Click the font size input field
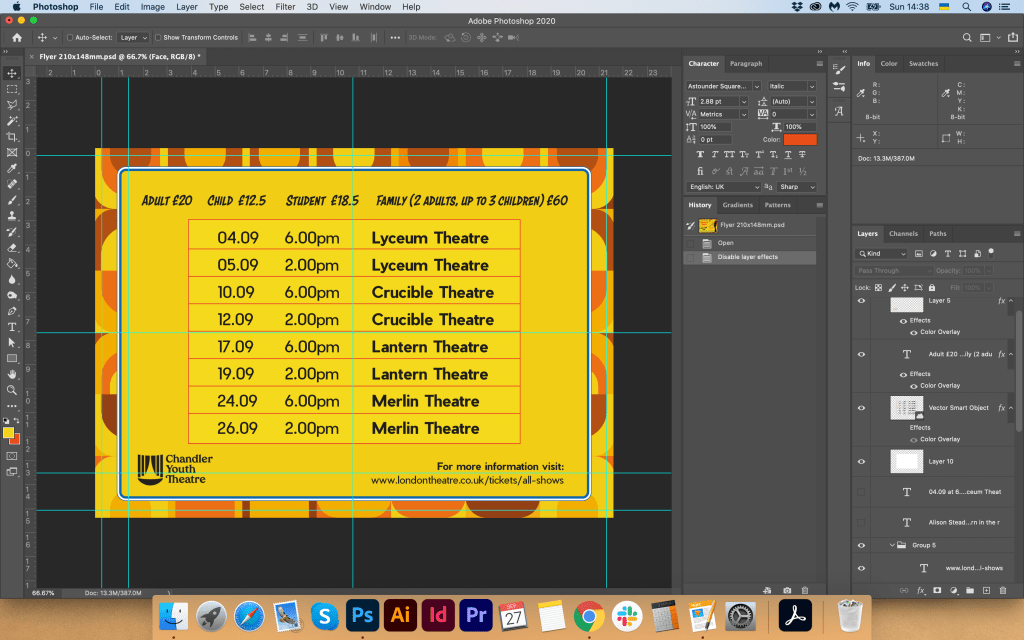The height and width of the screenshot is (640, 1024). [x=722, y=101]
